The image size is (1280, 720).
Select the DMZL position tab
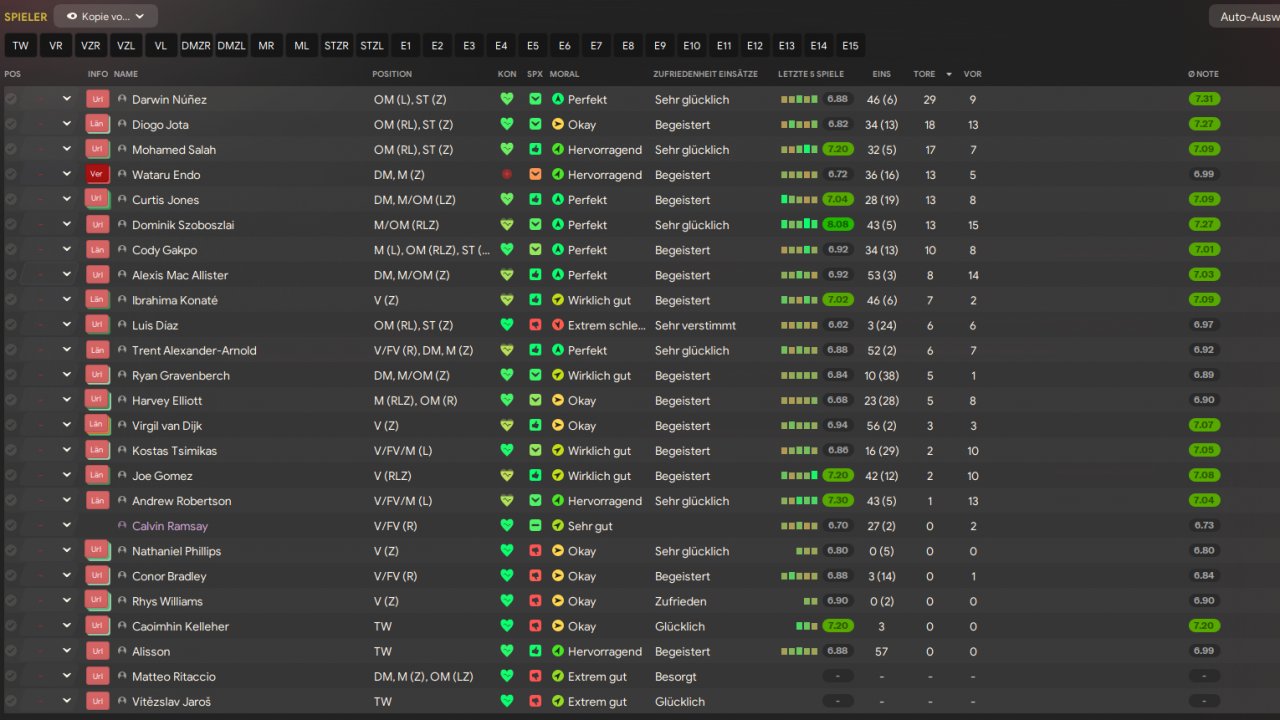tap(231, 46)
